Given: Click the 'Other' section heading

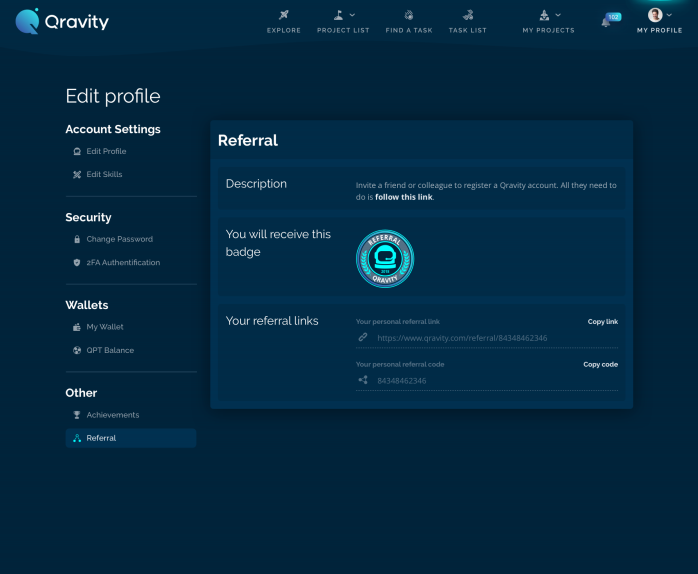Looking at the screenshot, I should (x=81, y=393).
